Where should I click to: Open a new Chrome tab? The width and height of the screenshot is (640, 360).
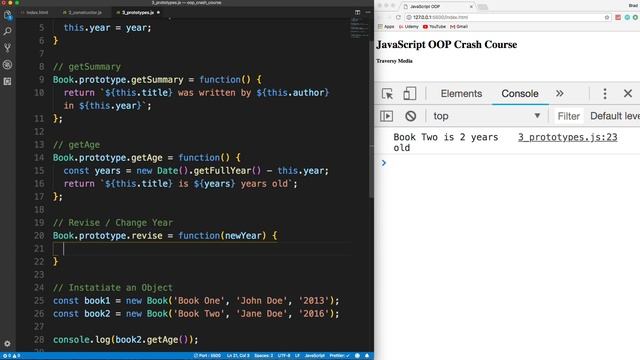483,7
